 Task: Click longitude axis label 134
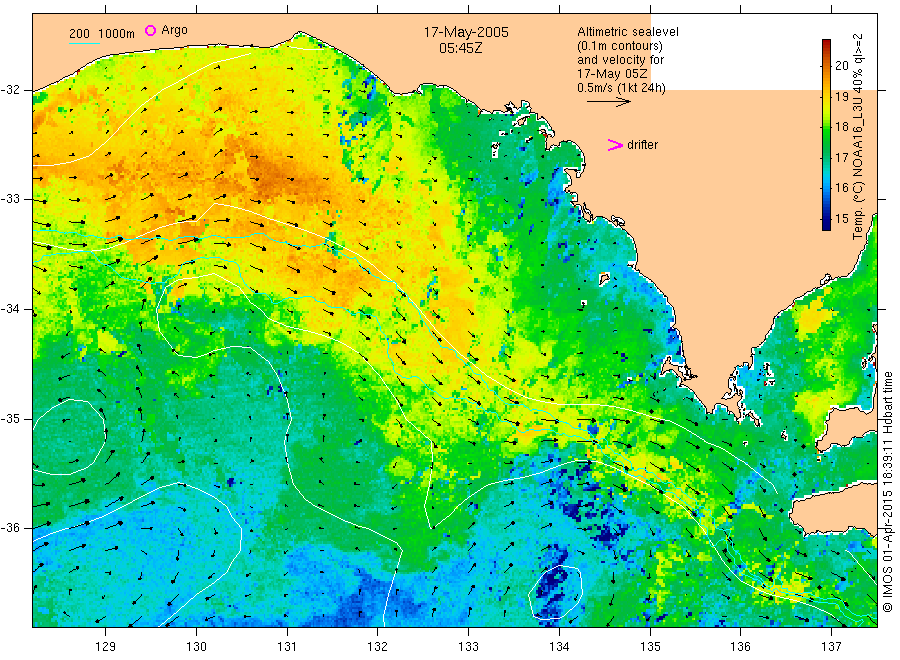click(x=559, y=647)
